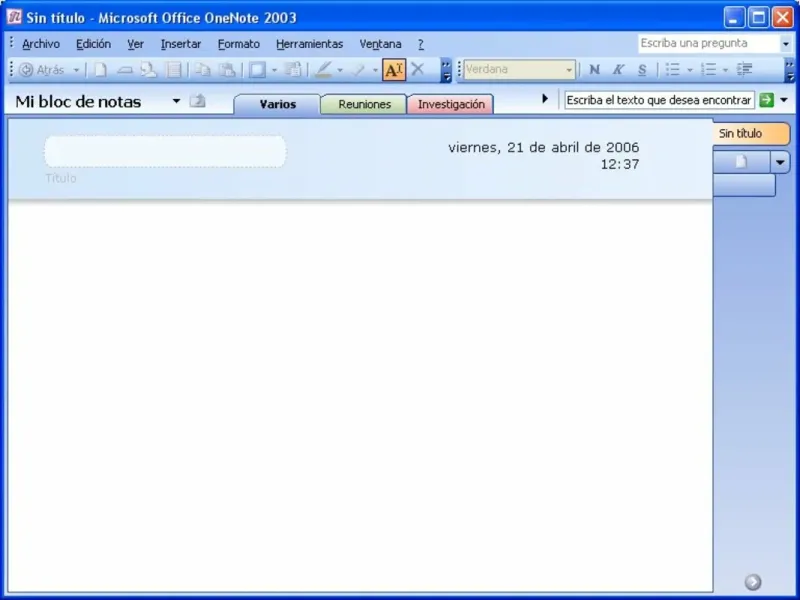This screenshot has height=600, width=800.
Task: Click the toolbar icon with a person silhouette
Action: click(148, 70)
